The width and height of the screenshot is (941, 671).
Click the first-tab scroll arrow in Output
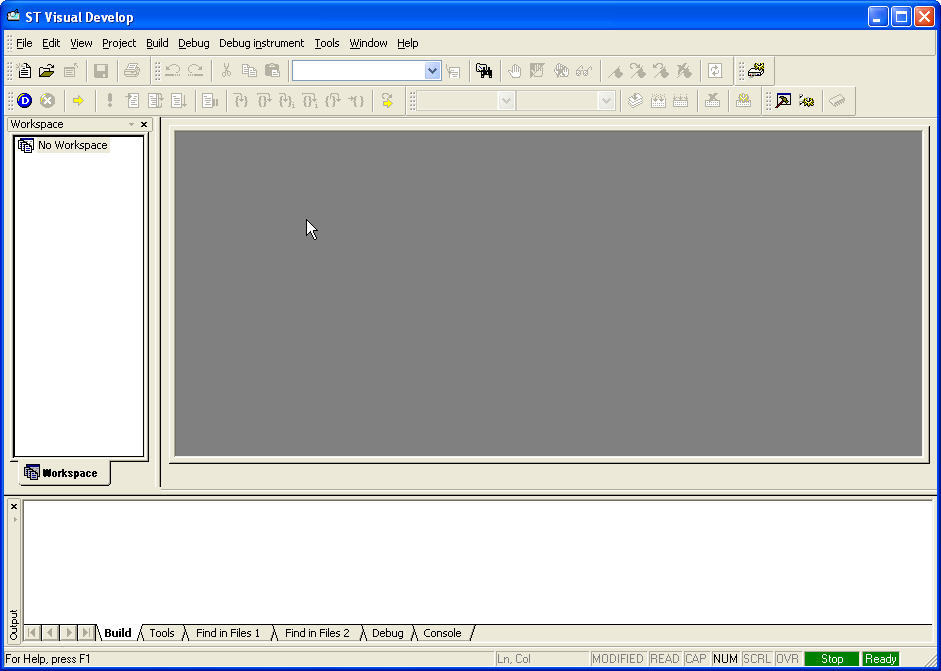click(32, 633)
